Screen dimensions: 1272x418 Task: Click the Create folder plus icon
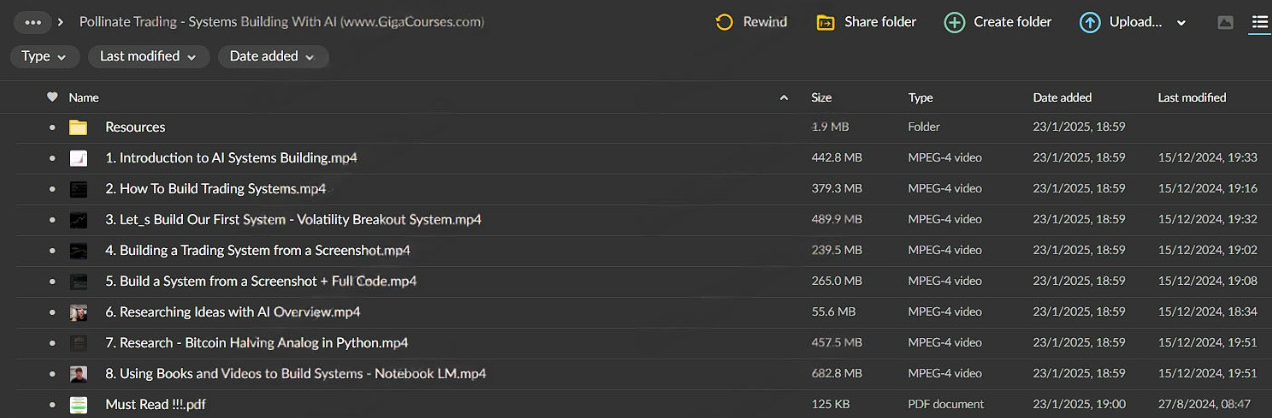pos(955,22)
